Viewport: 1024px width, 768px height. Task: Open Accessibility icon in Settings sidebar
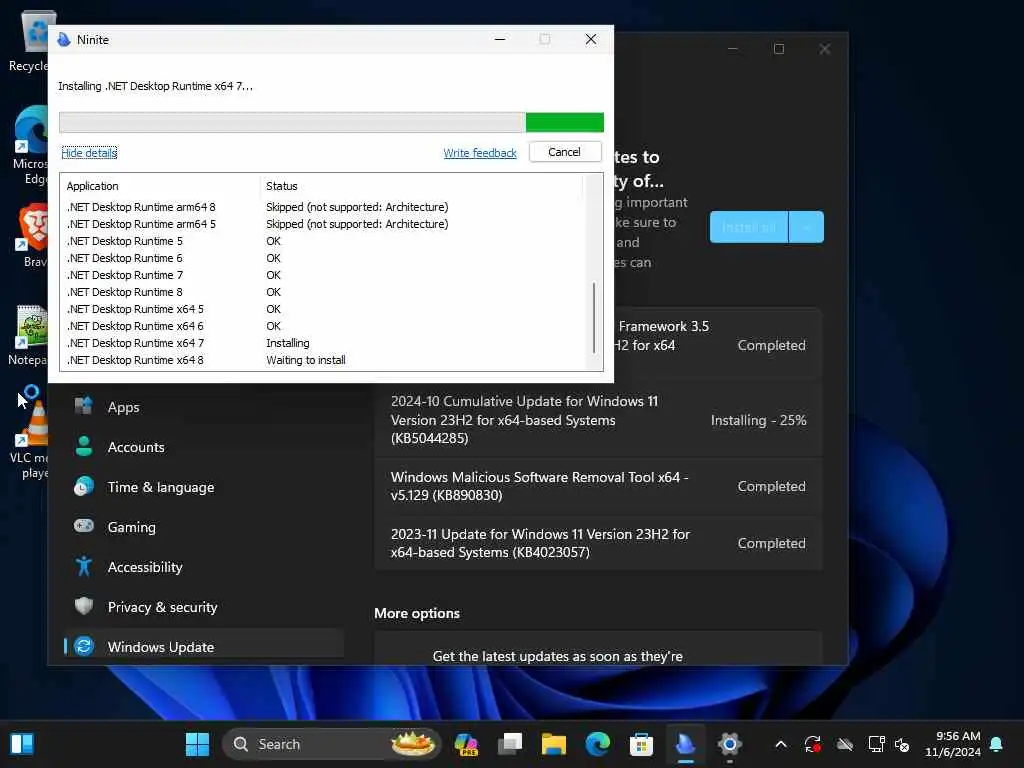84,566
